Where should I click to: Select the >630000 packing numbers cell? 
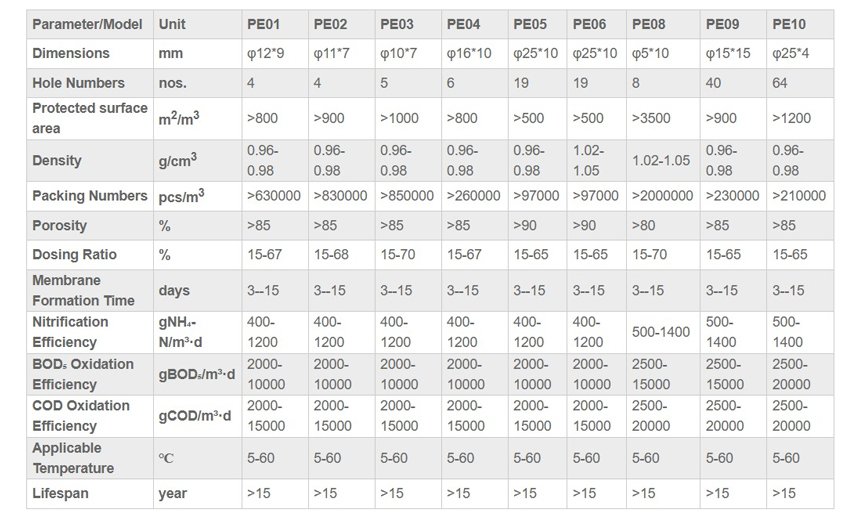pyautogui.click(x=274, y=195)
